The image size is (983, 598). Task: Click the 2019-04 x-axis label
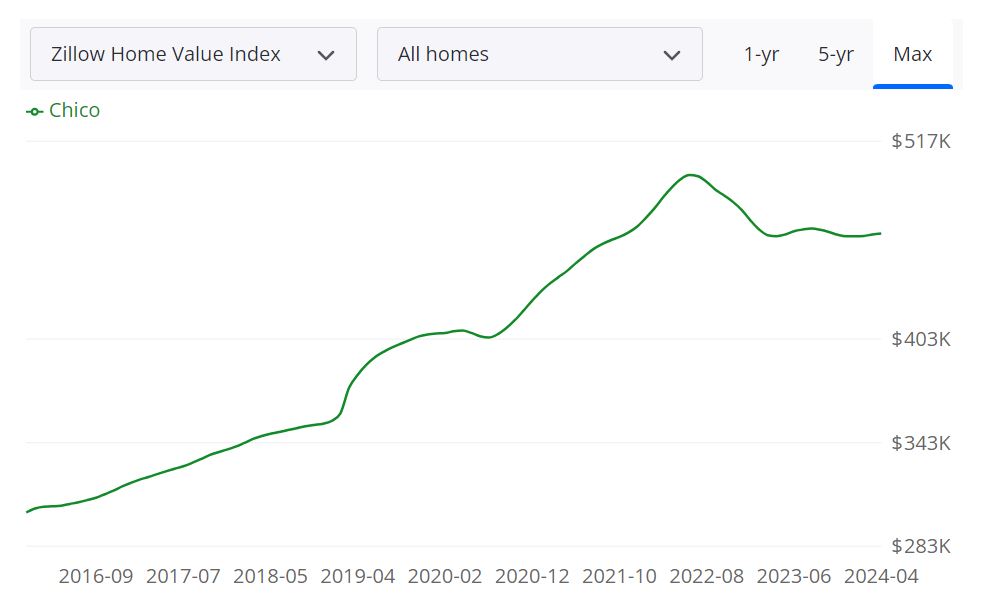tap(357, 576)
